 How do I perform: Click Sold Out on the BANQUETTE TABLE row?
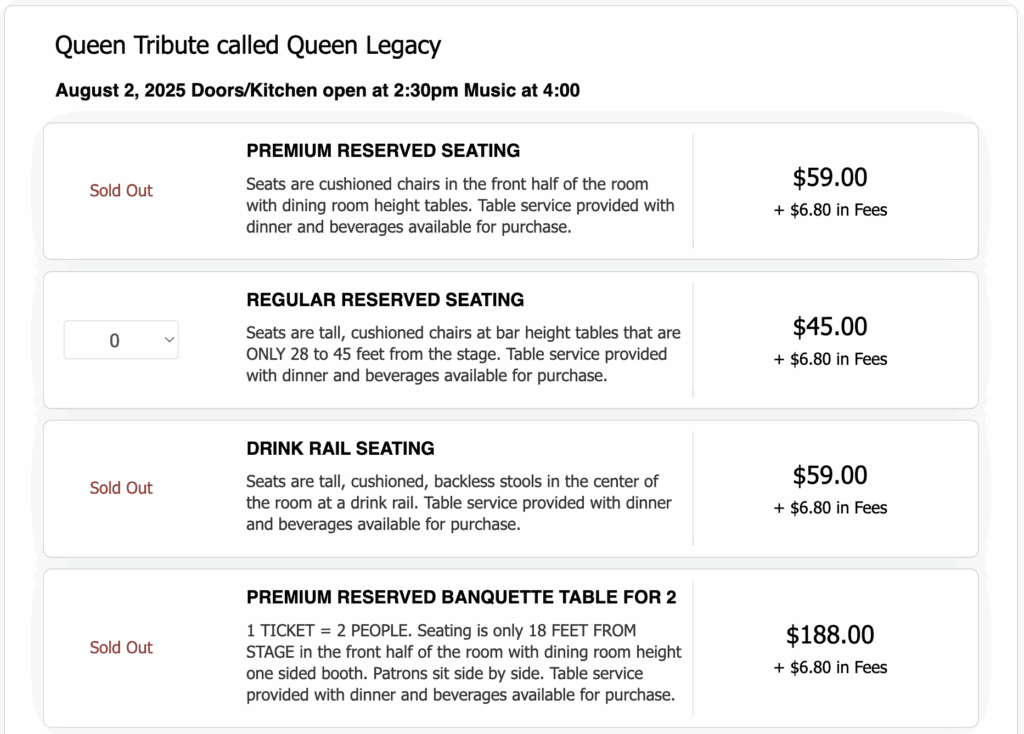pos(121,648)
